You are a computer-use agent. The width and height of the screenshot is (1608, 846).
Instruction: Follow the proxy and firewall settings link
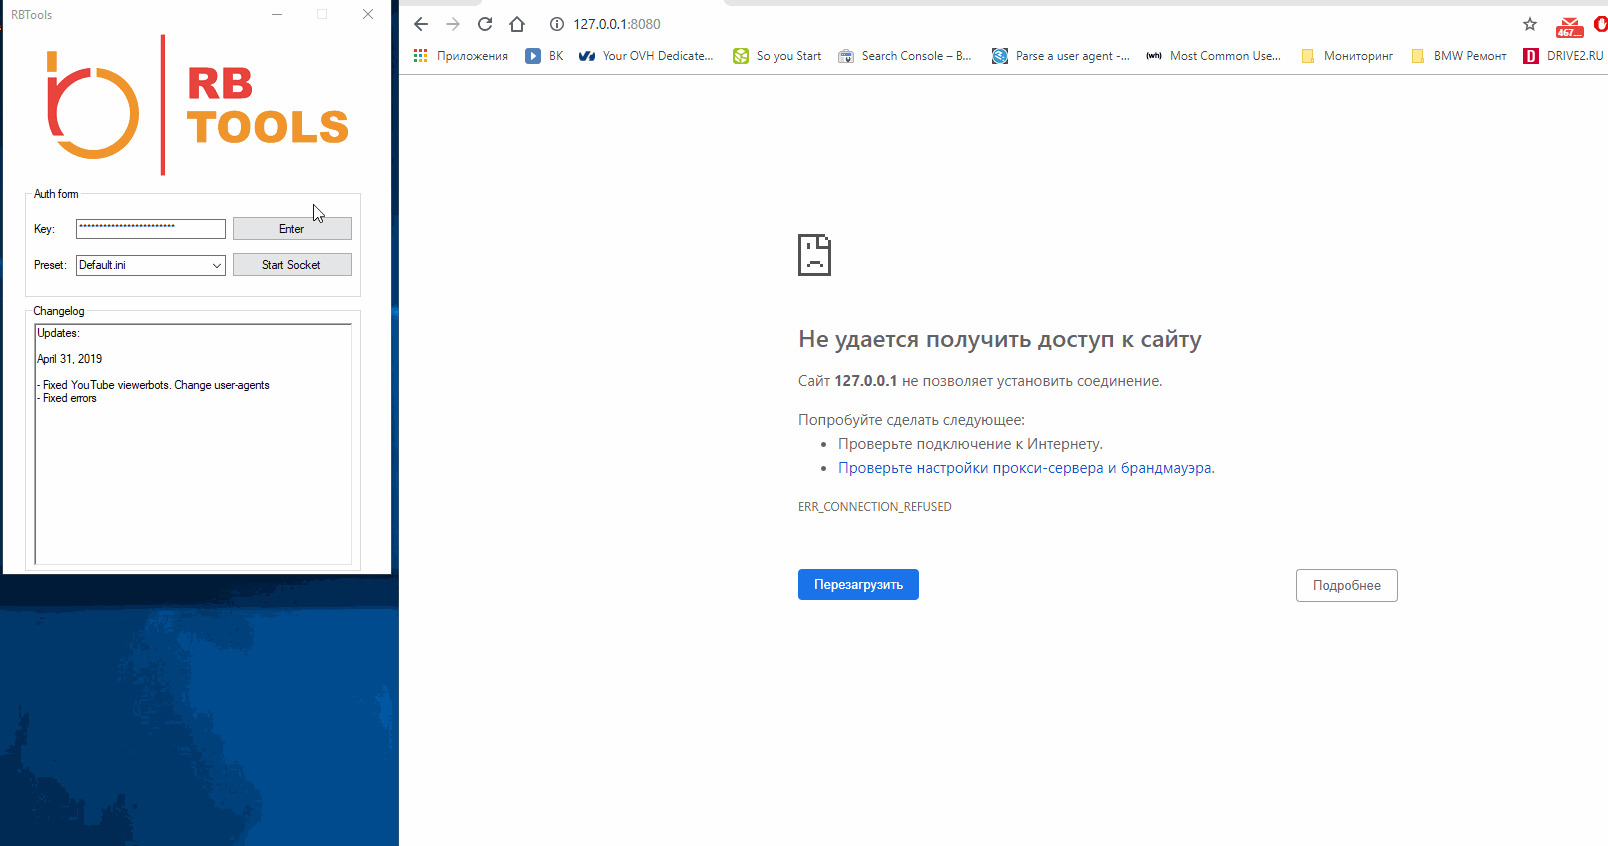tap(1026, 468)
